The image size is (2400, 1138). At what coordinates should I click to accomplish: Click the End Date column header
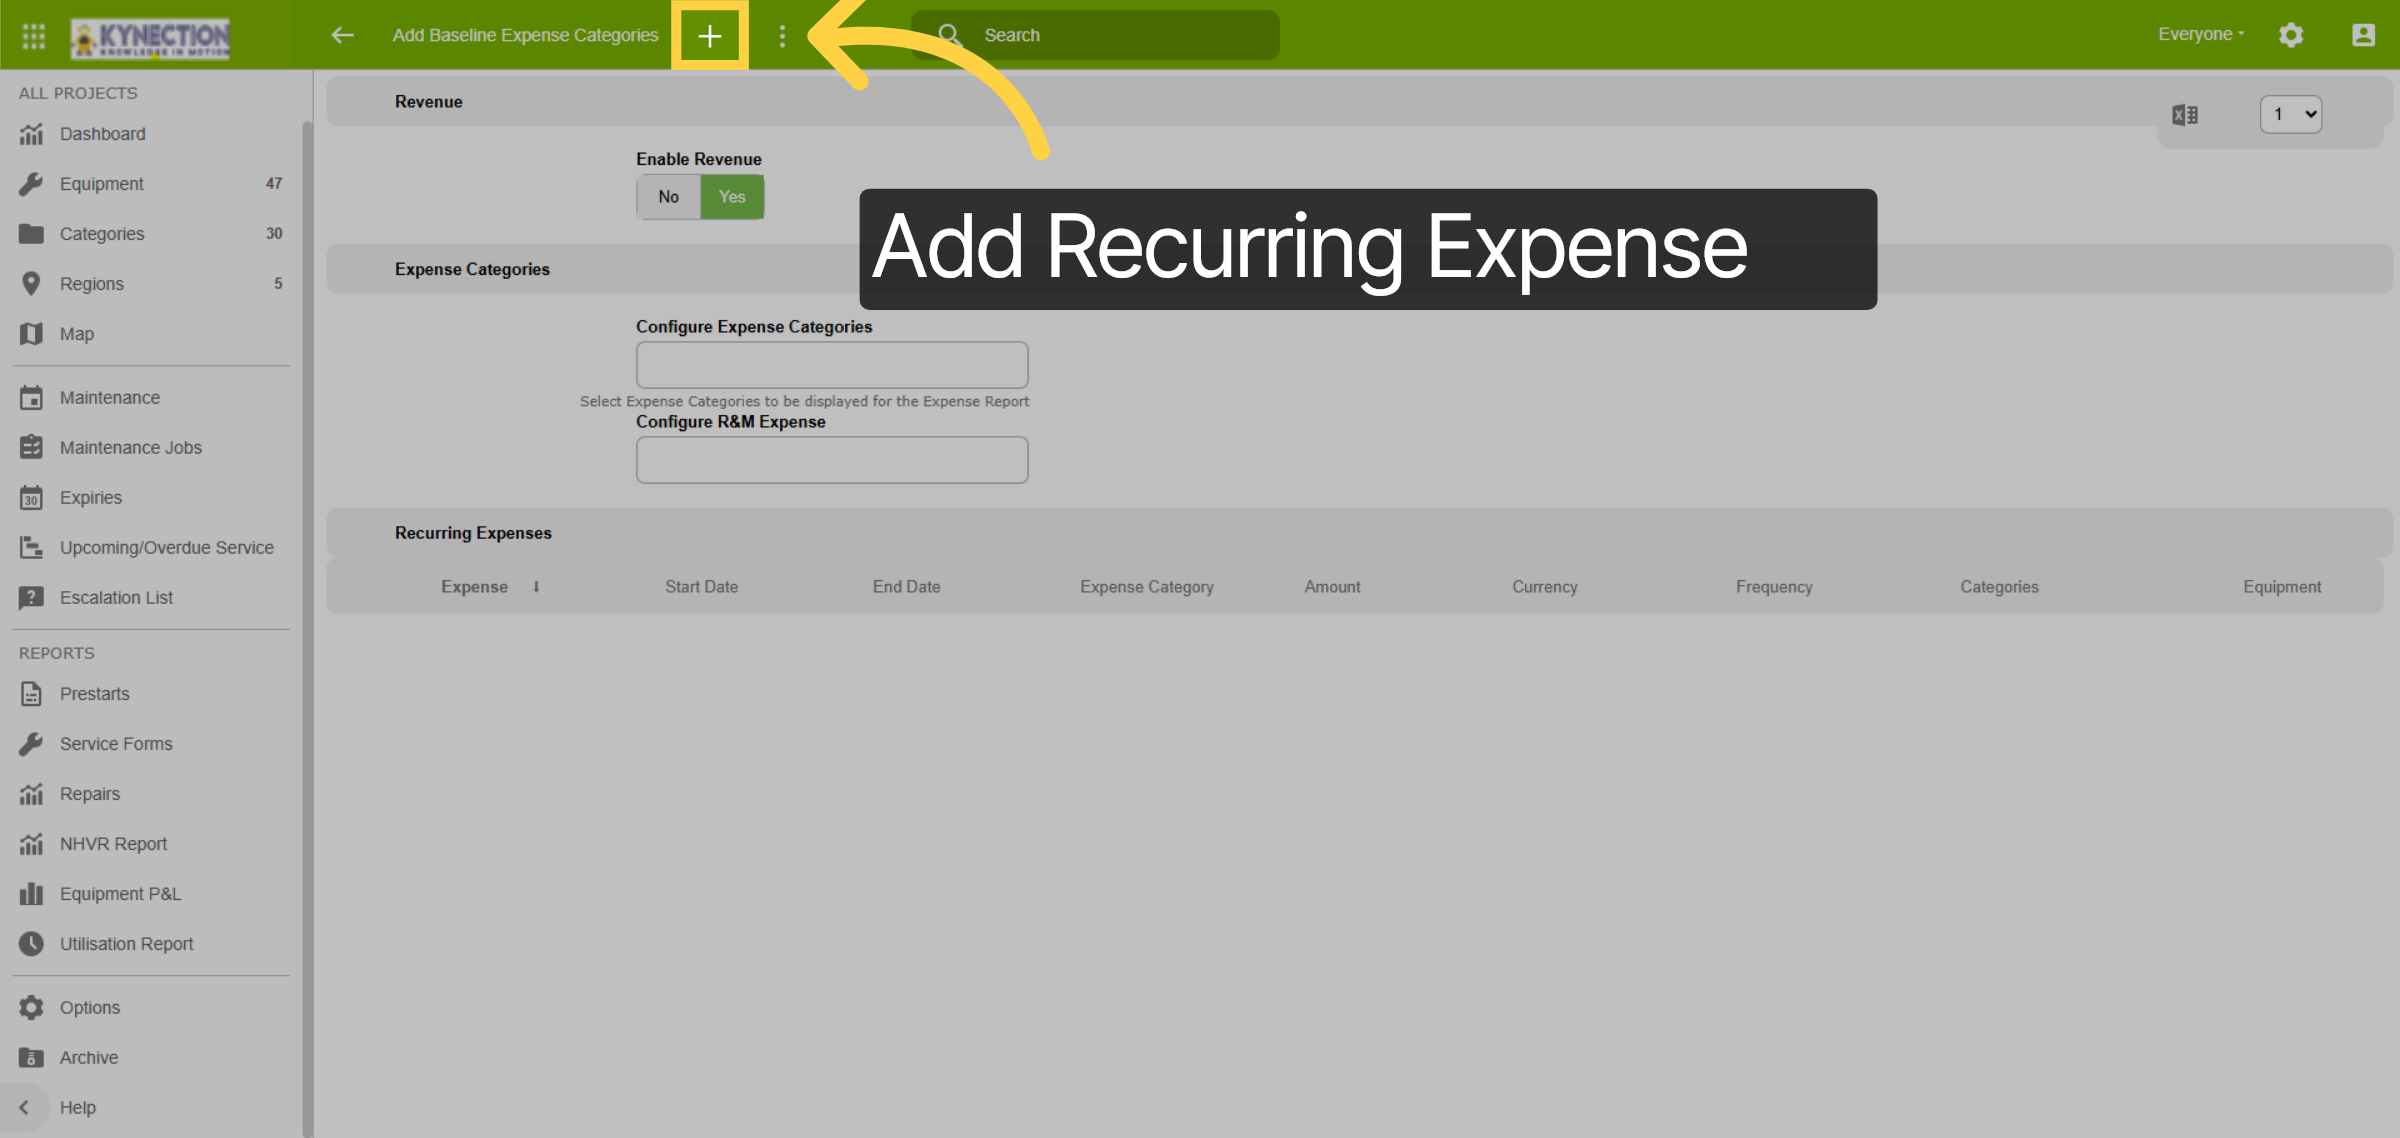point(906,588)
